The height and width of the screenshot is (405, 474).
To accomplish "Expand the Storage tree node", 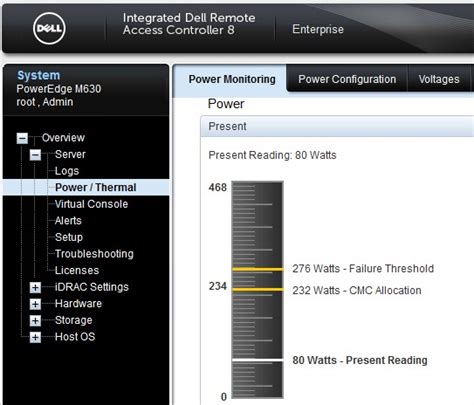I will (35, 321).
